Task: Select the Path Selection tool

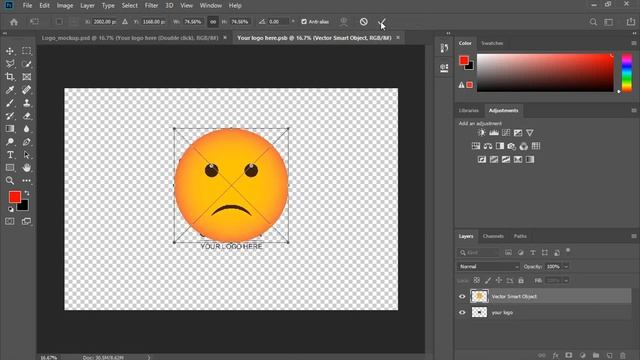Action: pos(27,155)
